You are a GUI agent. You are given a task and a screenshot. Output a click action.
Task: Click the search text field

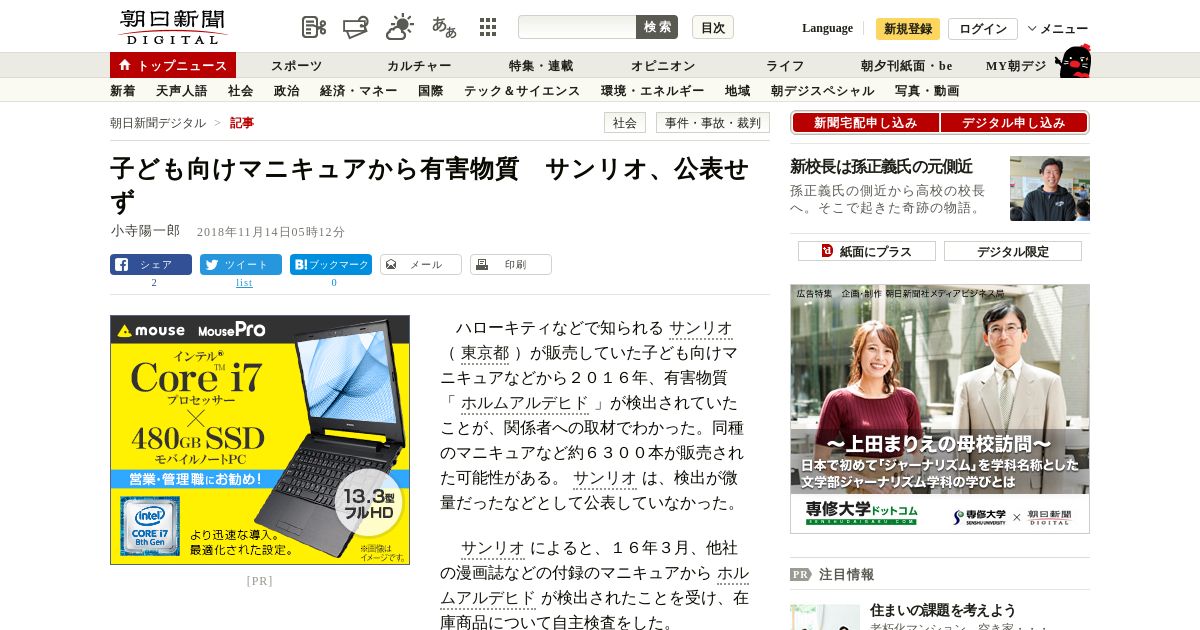577,27
